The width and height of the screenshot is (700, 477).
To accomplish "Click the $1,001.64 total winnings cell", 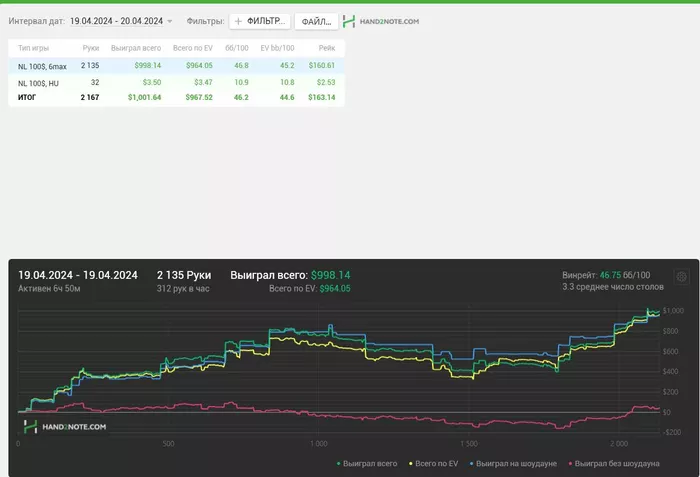I will click(144, 97).
